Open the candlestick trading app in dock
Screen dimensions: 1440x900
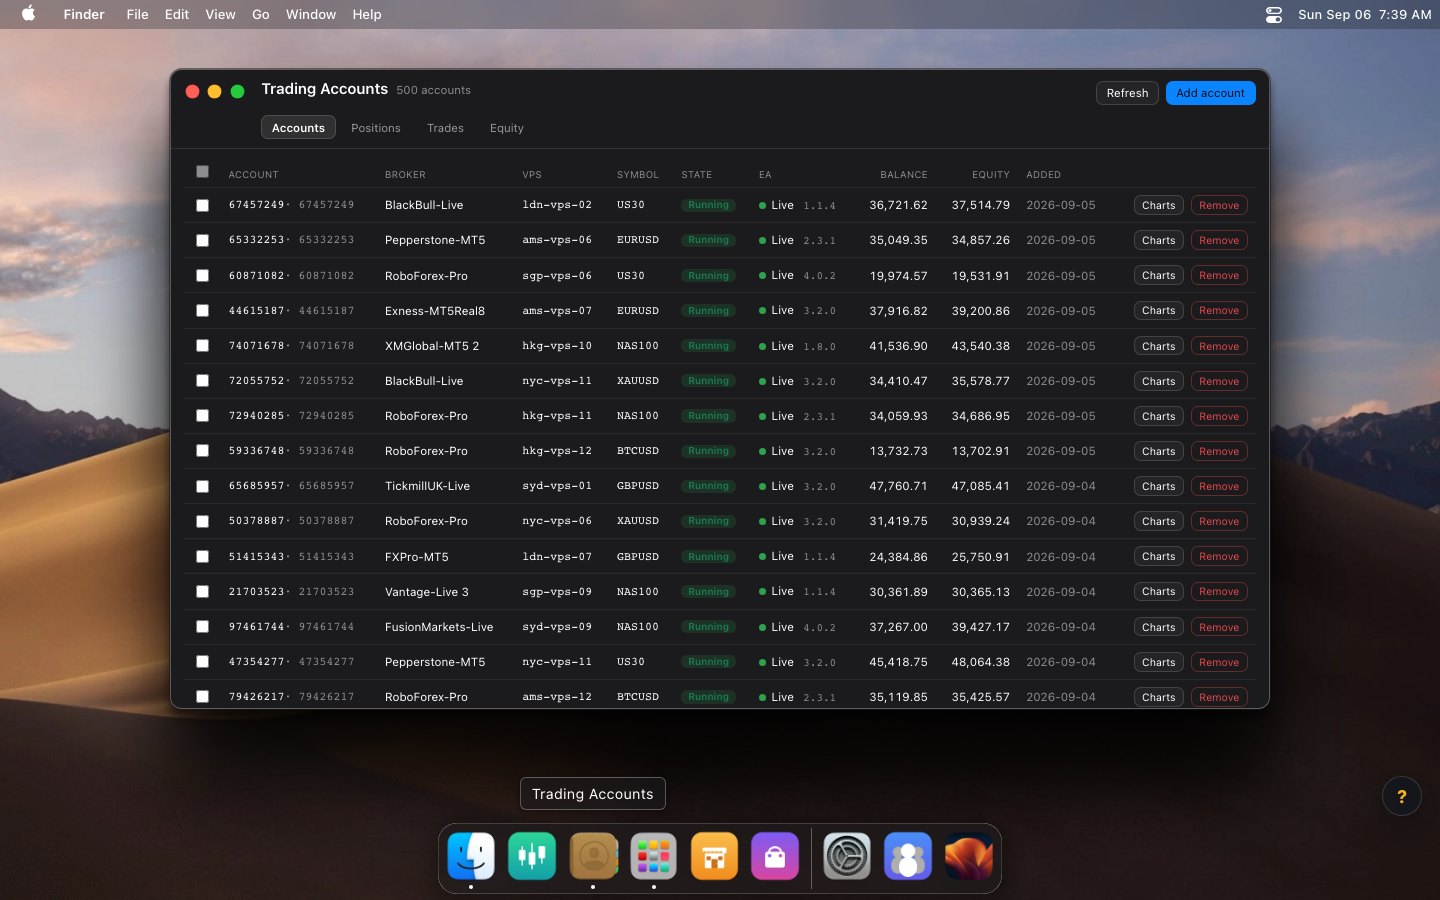pos(532,856)
